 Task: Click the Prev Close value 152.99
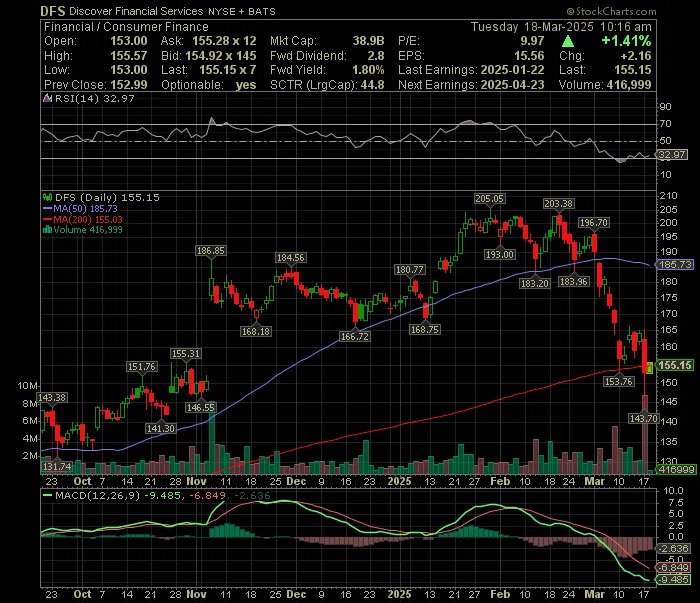[129, 84]
